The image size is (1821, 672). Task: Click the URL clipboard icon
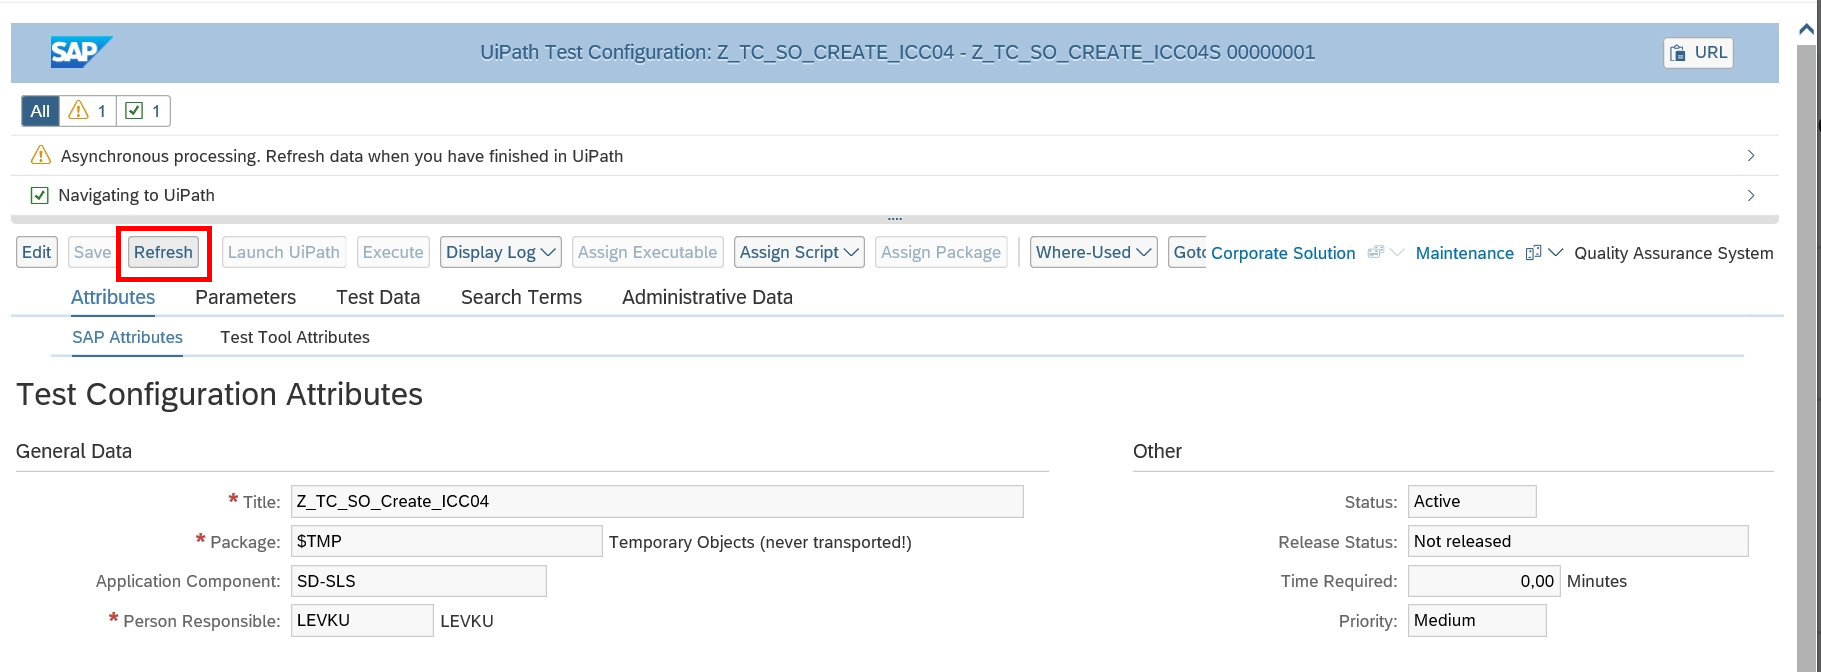(1678, 53)
